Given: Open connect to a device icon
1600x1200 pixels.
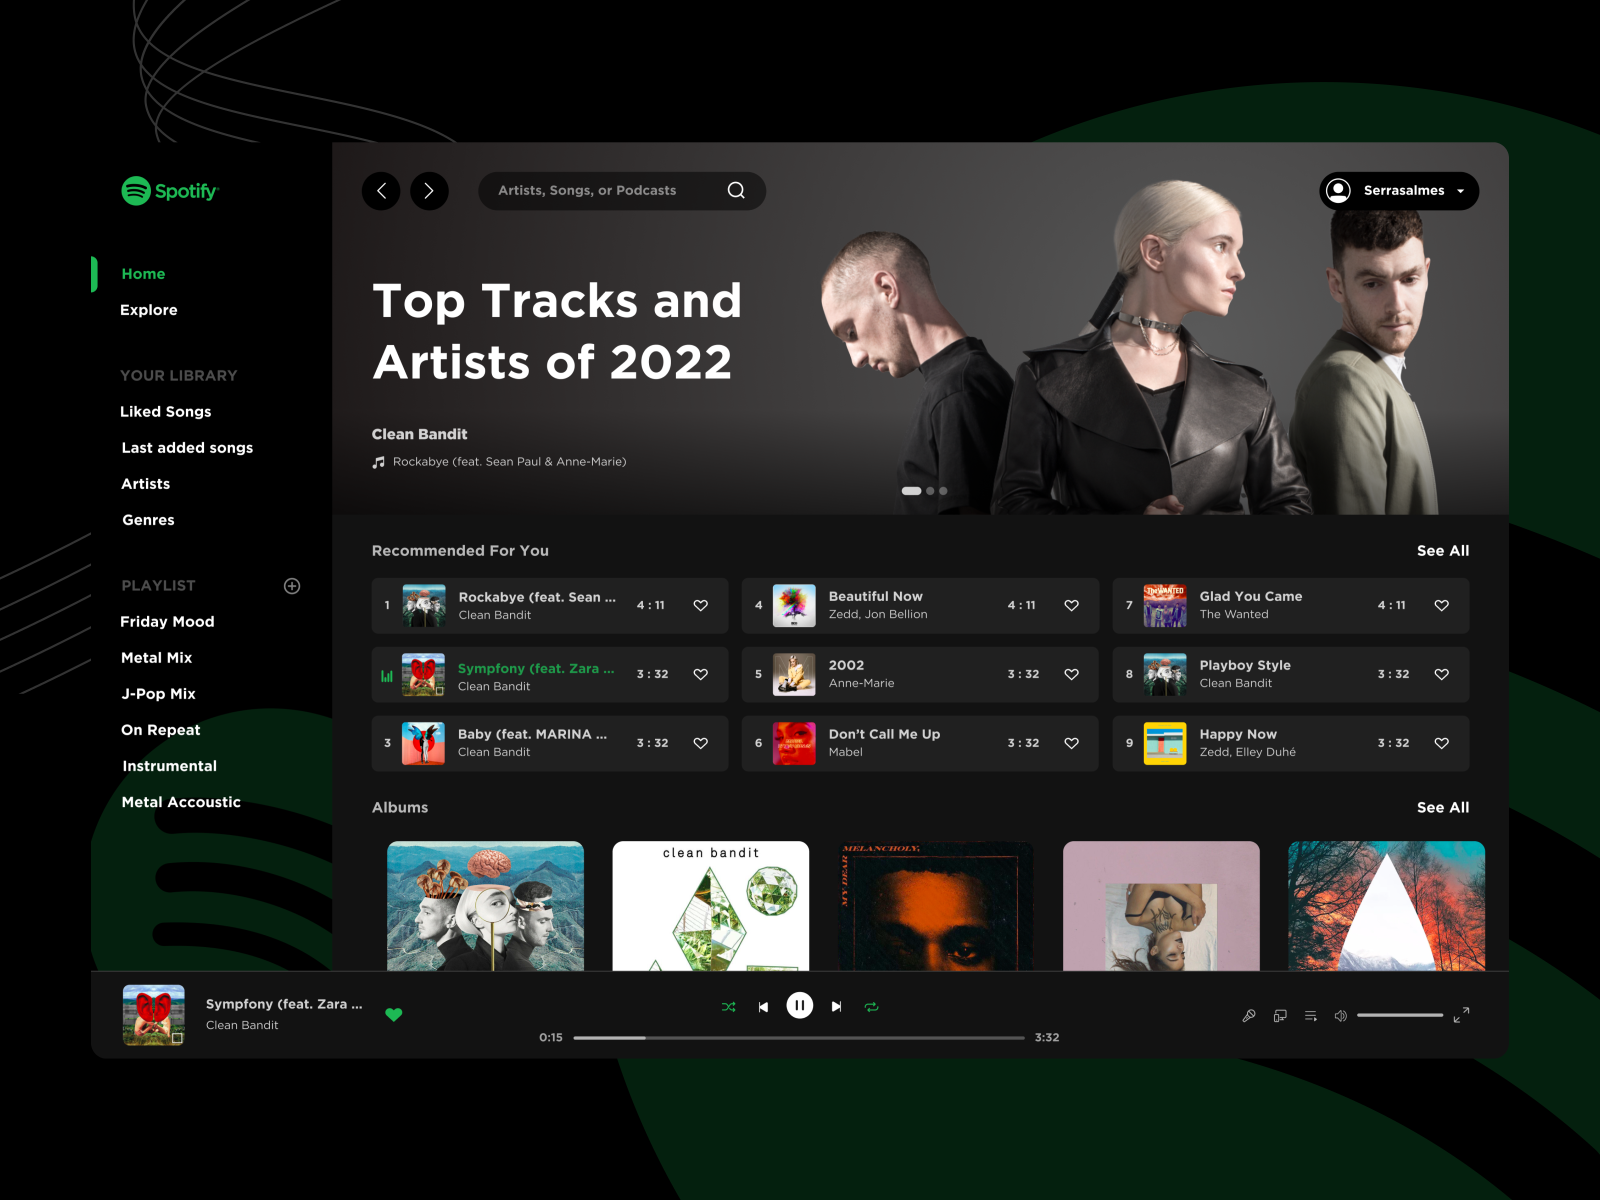Looking at the screenshot, I should pos(1280,1016).
